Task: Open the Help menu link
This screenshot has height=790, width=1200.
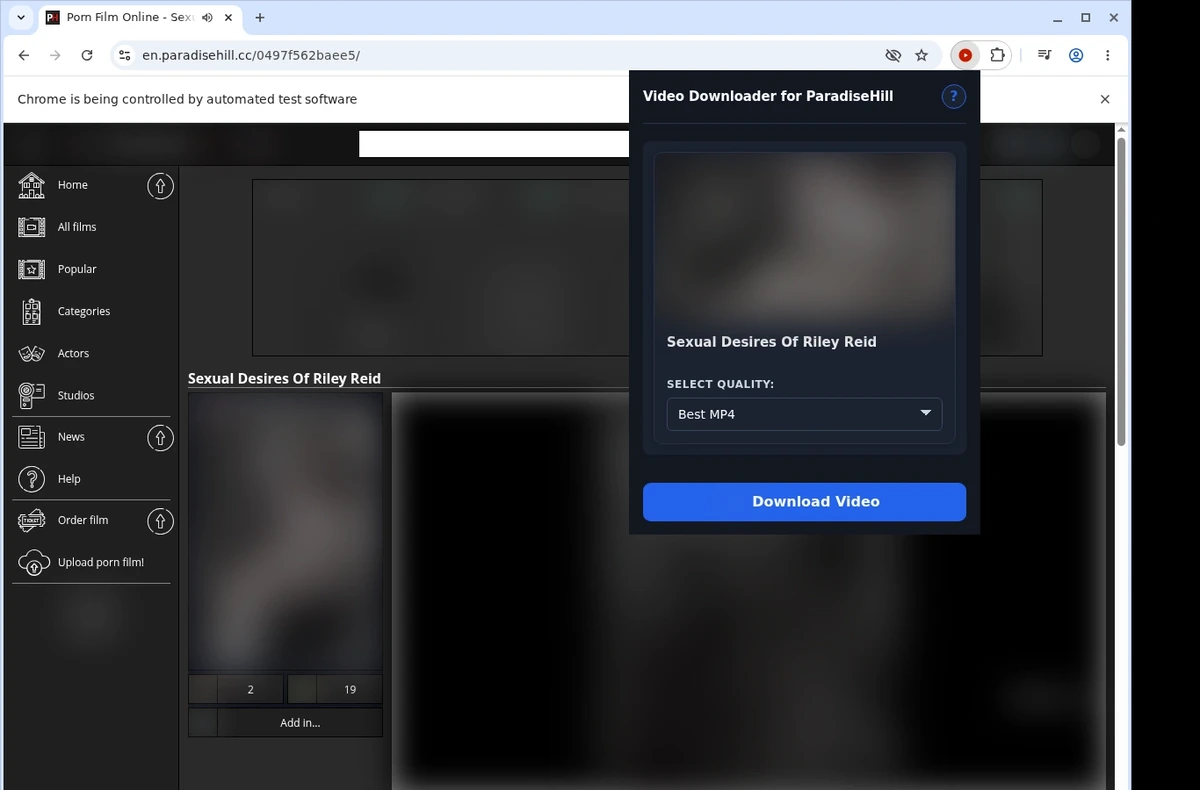Action: click(x=69, y=479)
